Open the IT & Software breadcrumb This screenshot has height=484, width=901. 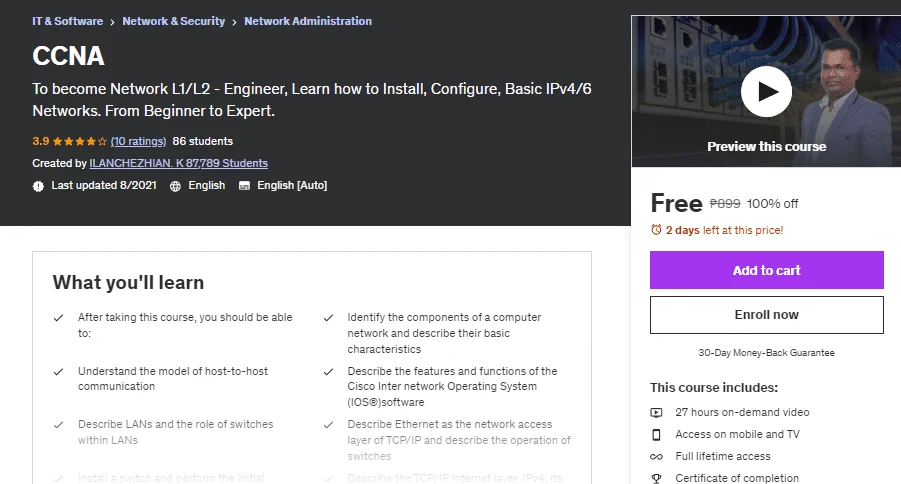(x=68, y=21)
